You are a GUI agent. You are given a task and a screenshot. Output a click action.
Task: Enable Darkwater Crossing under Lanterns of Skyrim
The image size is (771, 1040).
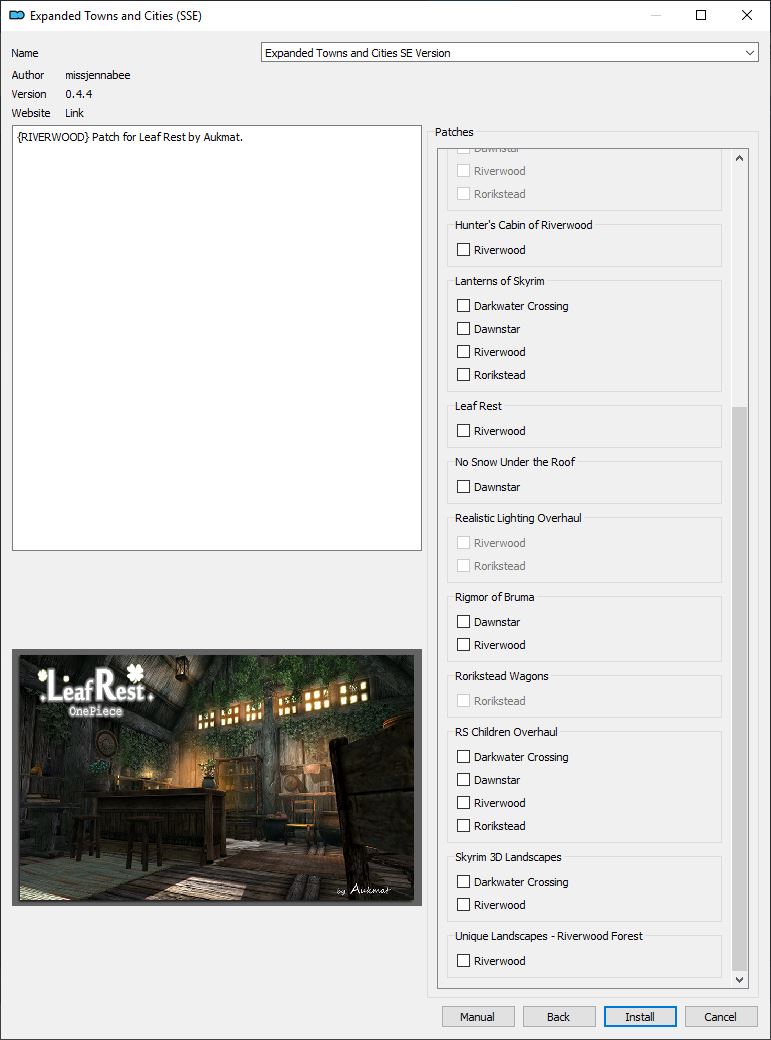pos(464,306)
